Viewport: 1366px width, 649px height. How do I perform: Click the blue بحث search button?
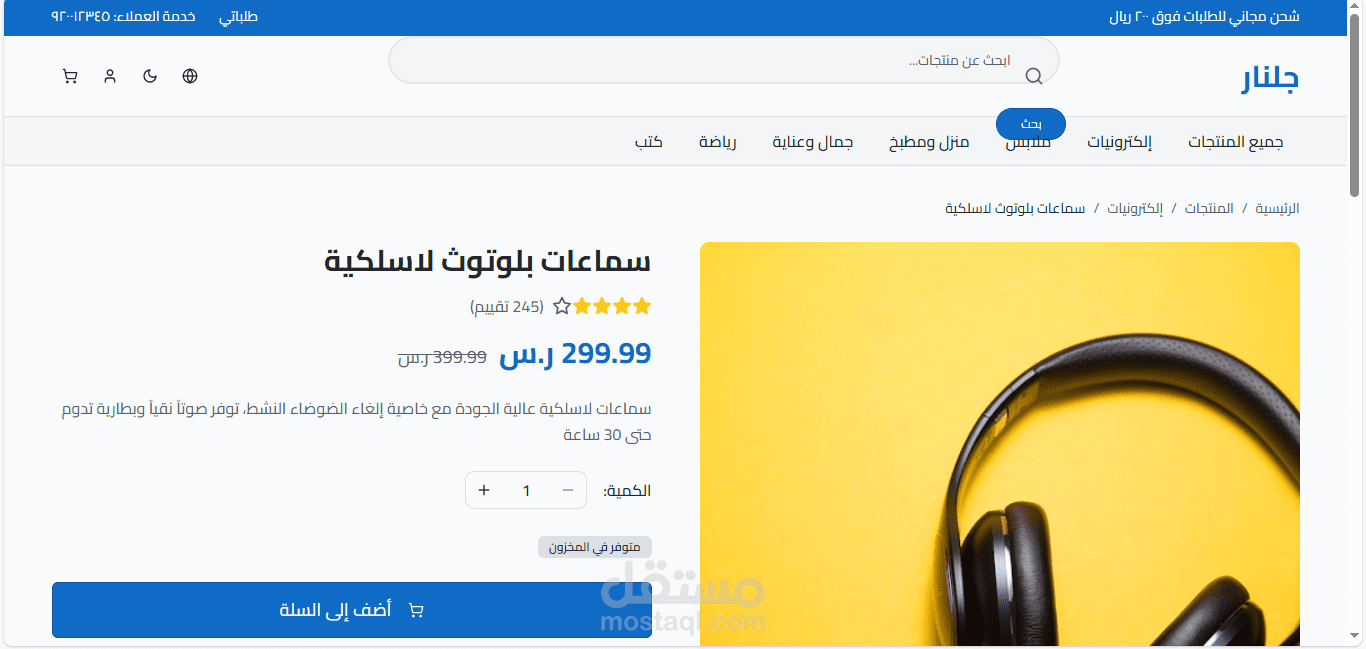1031,124
